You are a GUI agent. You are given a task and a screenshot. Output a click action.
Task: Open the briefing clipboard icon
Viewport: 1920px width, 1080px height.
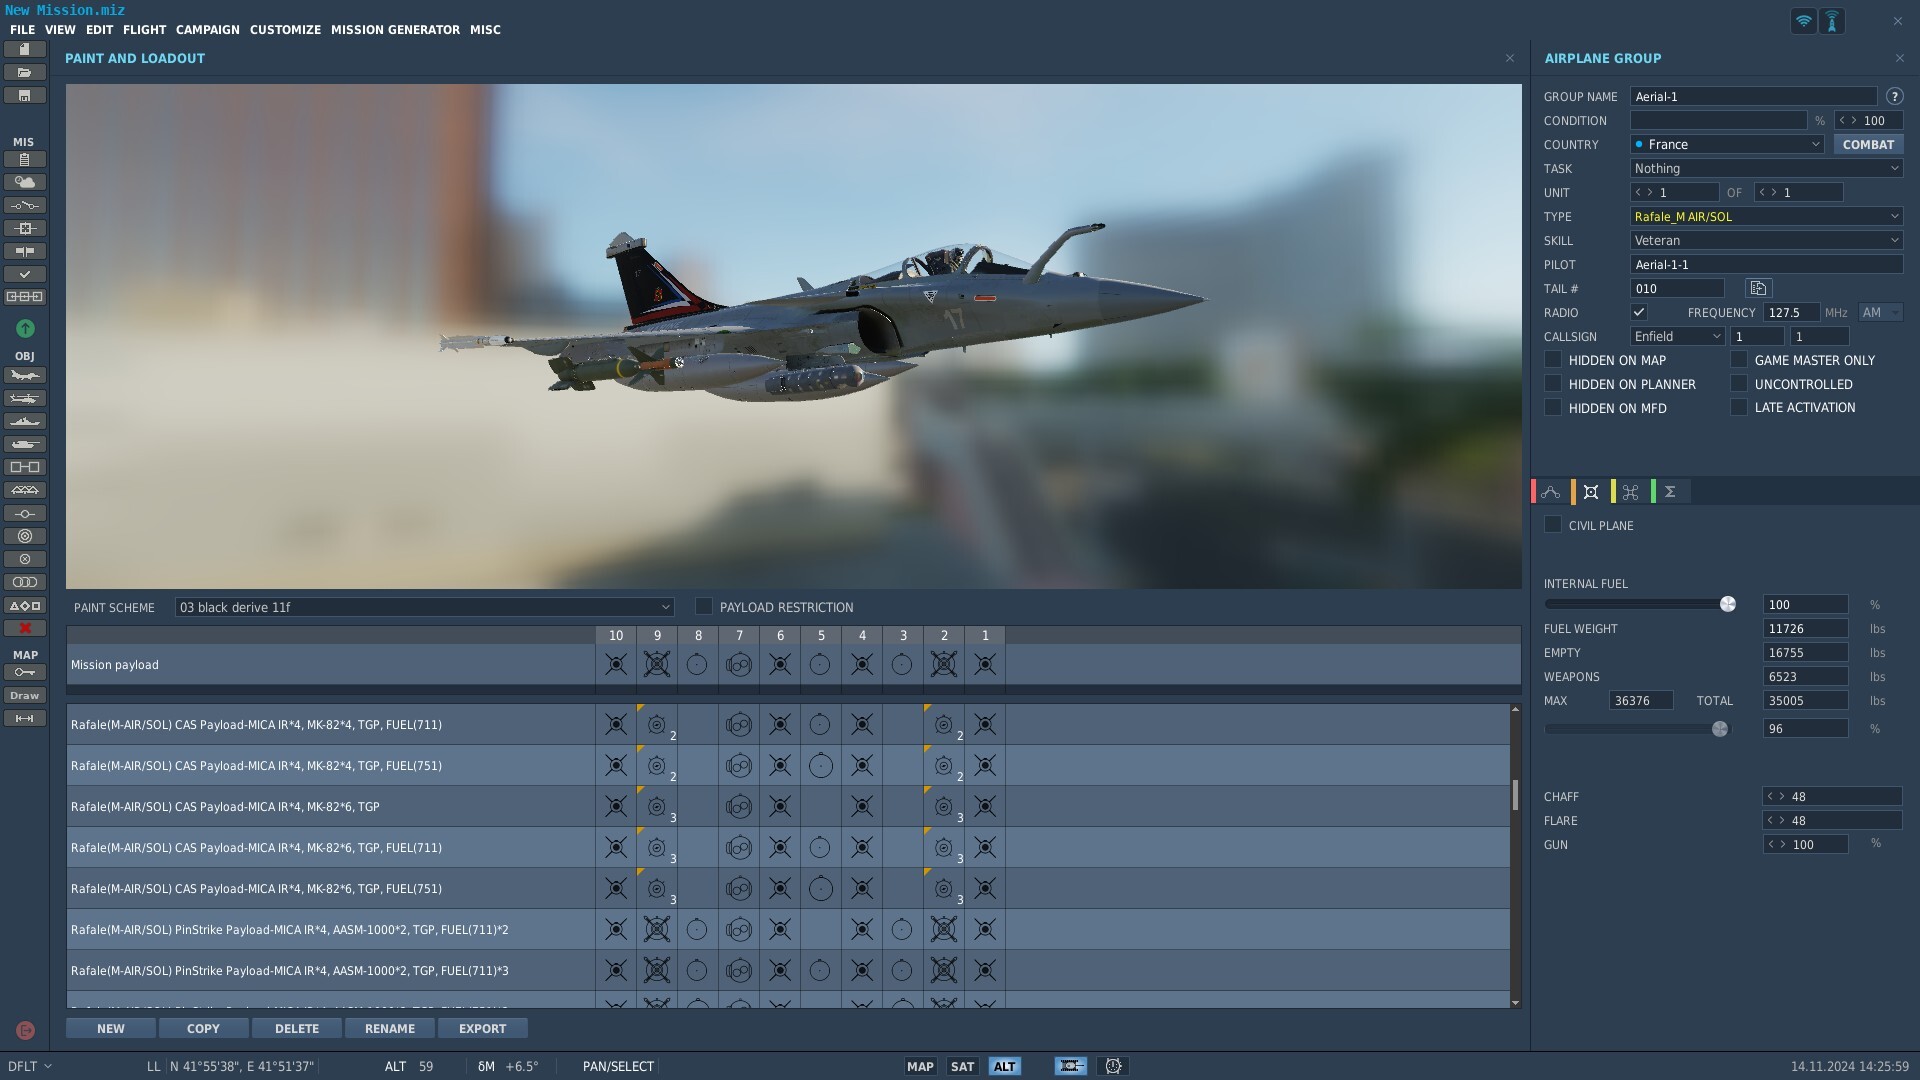[25, 159]
